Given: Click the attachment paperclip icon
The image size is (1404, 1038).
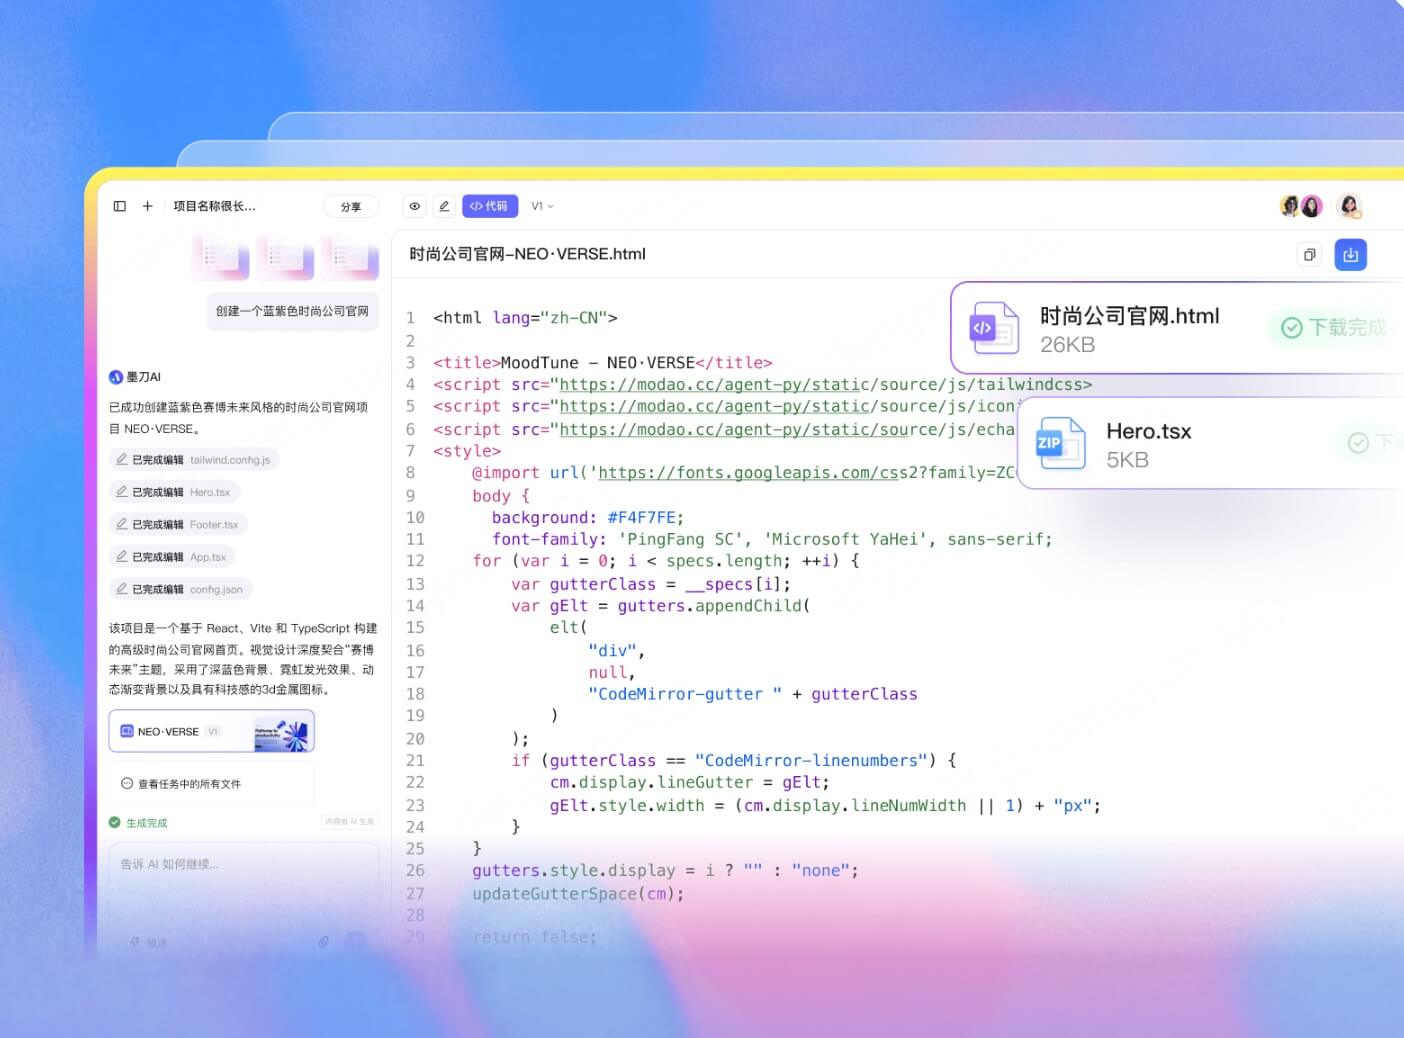Looking at the screenshot, I should click(324, 942).
